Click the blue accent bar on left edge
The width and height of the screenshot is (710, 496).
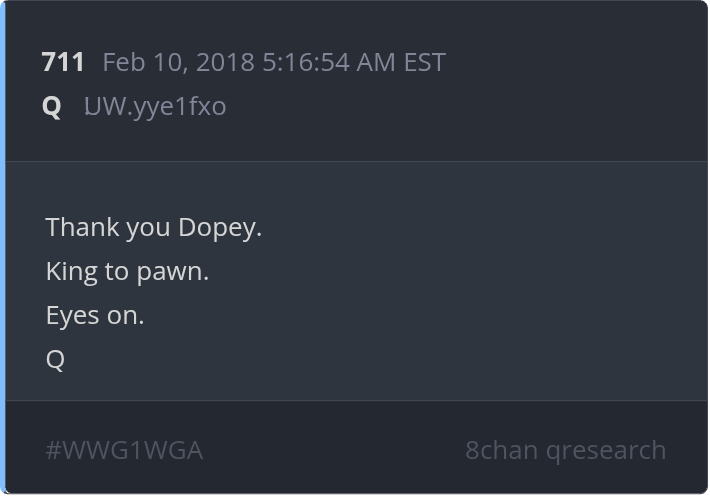click(x=3, y=248)
